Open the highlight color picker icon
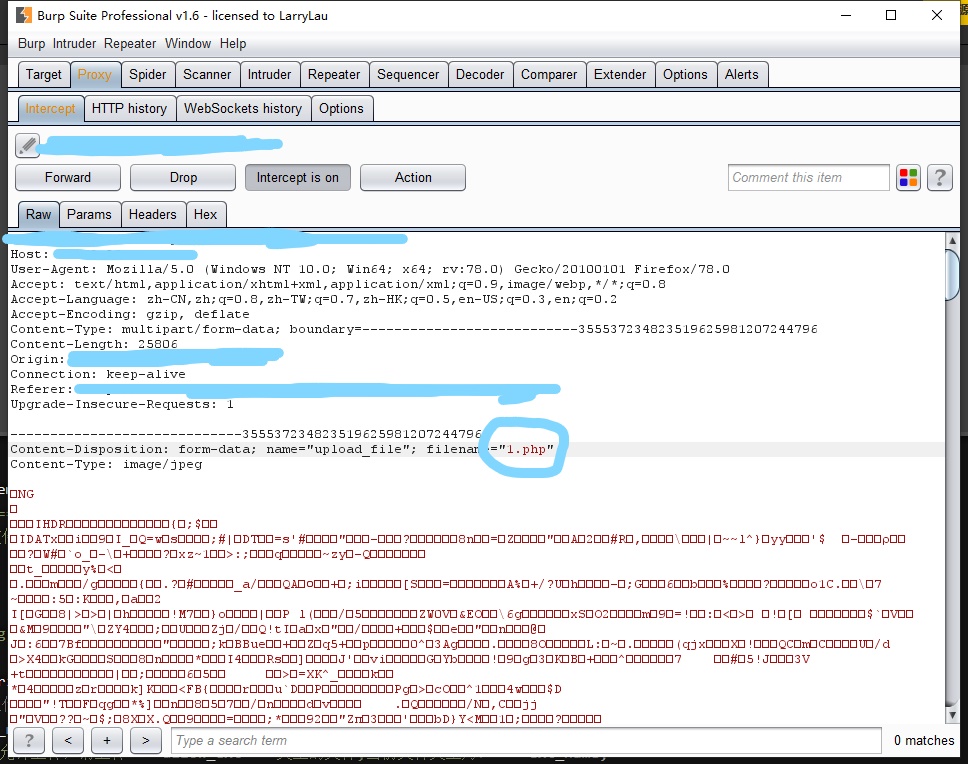The image size is (968, 764). pos(908,178)
